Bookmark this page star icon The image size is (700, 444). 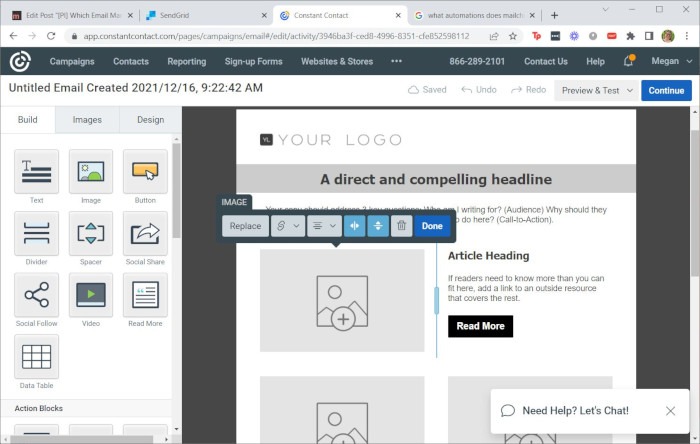(512, 36)
